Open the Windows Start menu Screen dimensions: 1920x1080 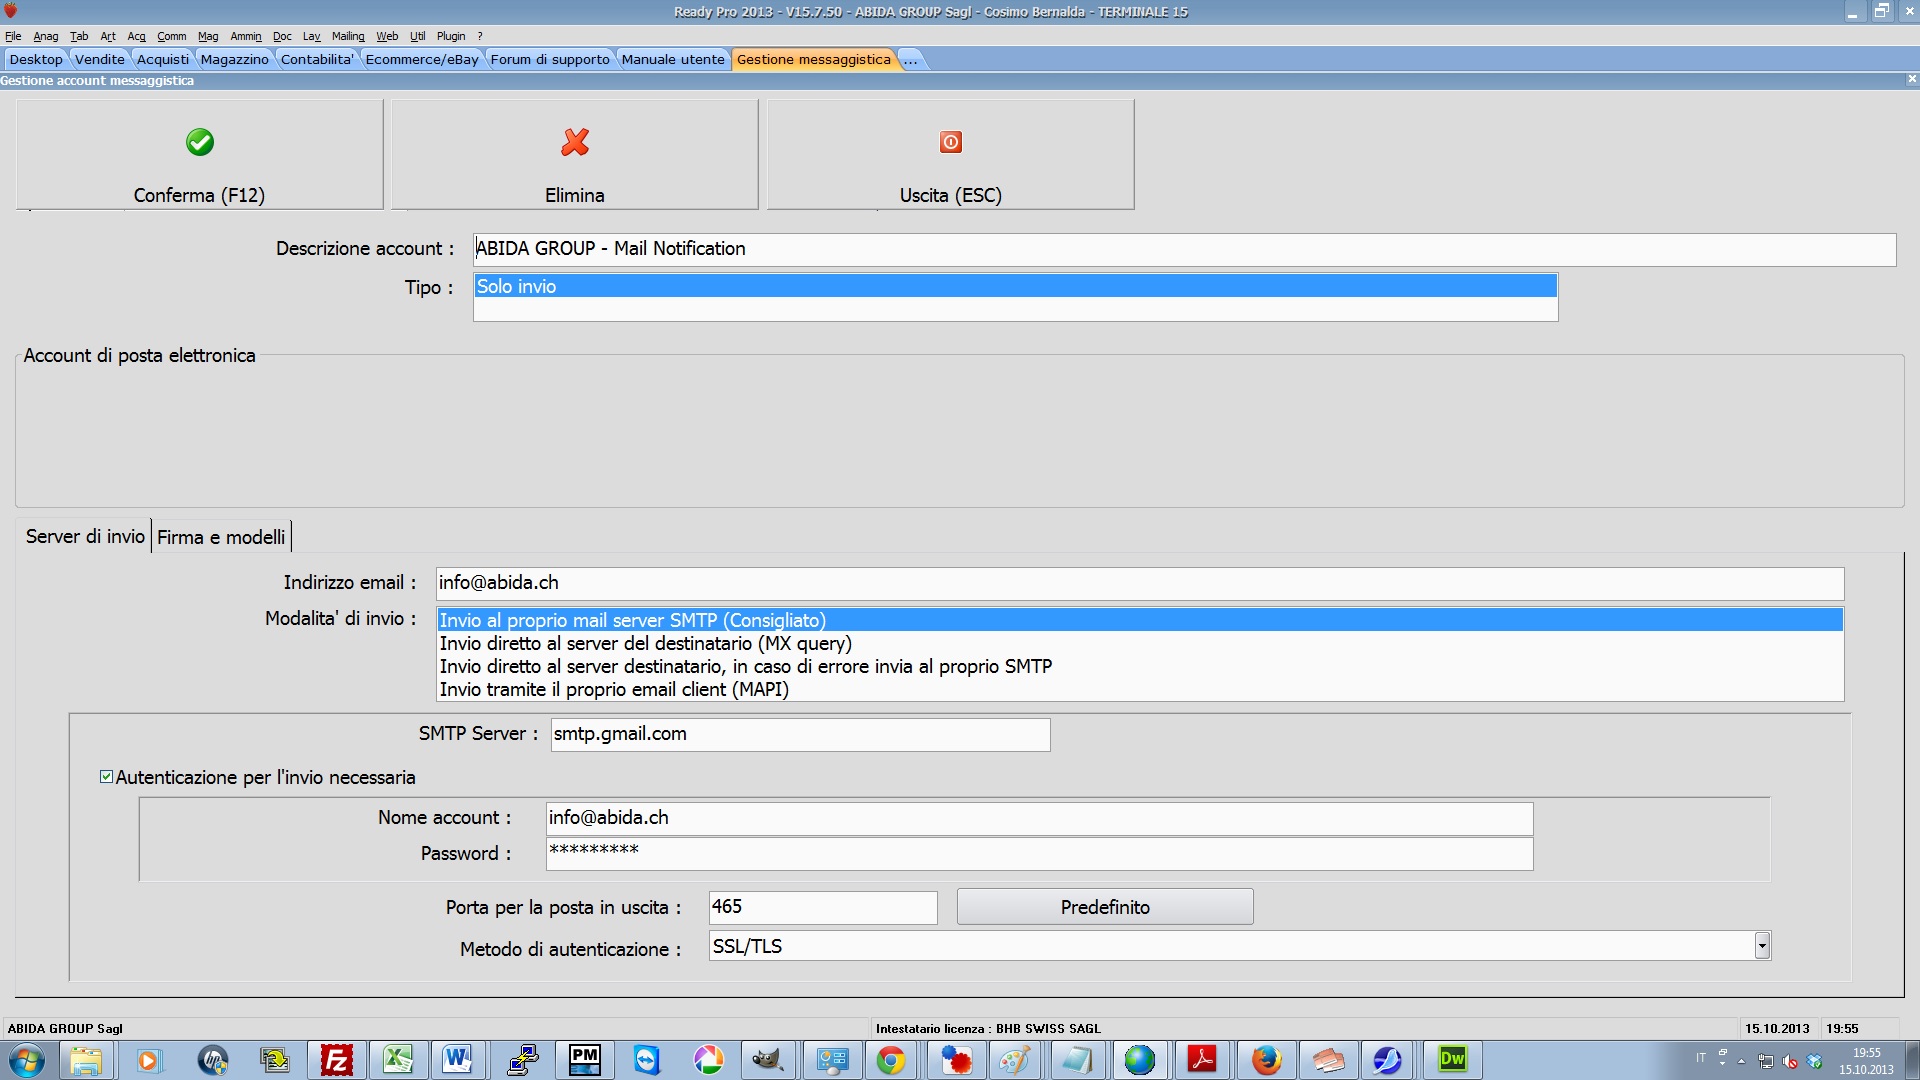pyautogui.click(x=27, y=1060)
